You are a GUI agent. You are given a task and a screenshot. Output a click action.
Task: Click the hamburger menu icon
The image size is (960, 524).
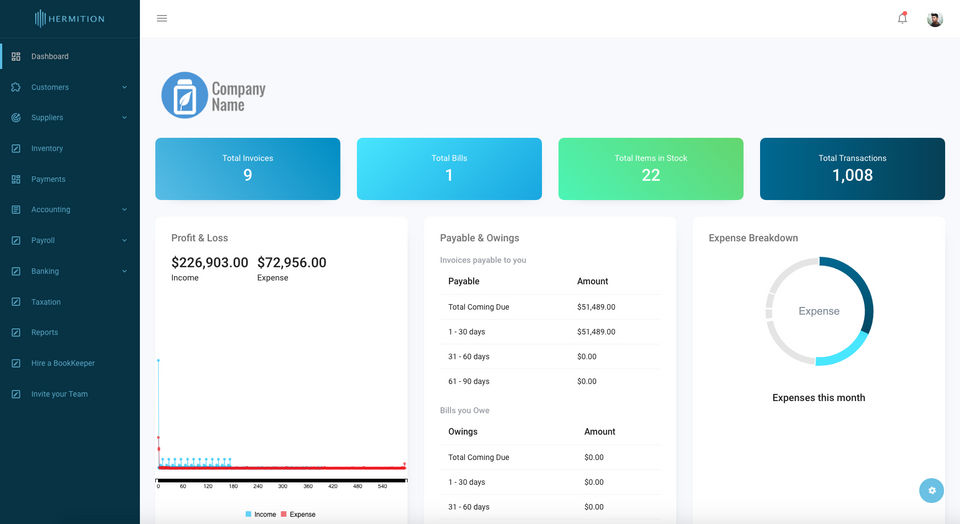click(x=162, y=18)
